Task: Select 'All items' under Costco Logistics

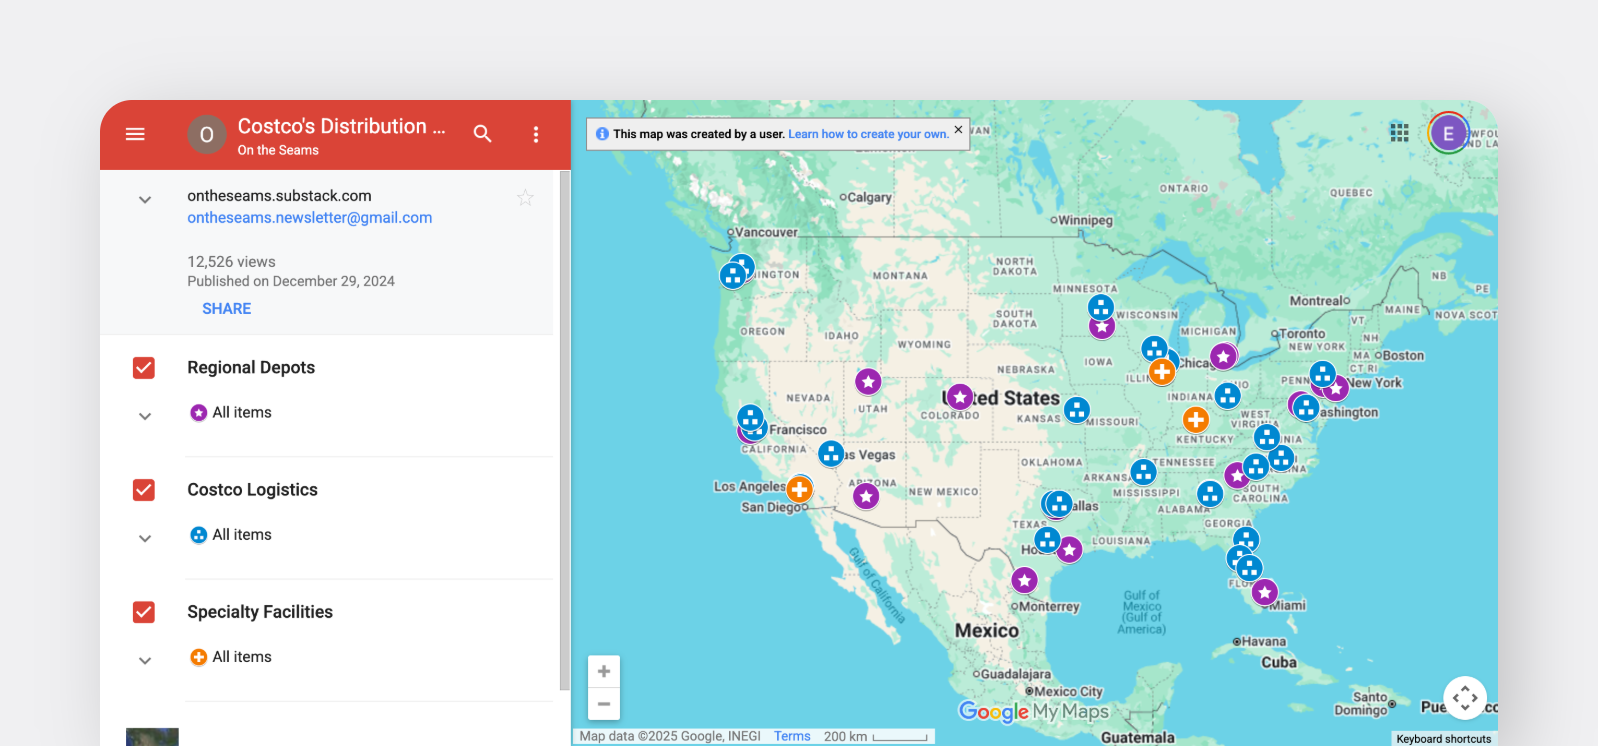Action: 242,534
